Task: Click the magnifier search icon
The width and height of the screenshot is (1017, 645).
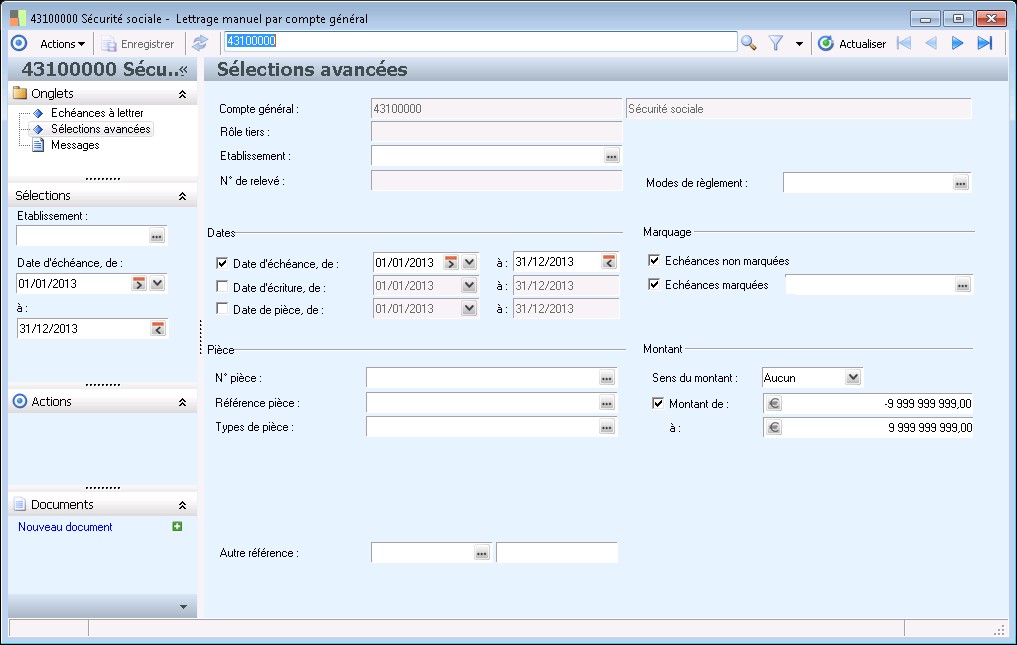Action: 748,43
